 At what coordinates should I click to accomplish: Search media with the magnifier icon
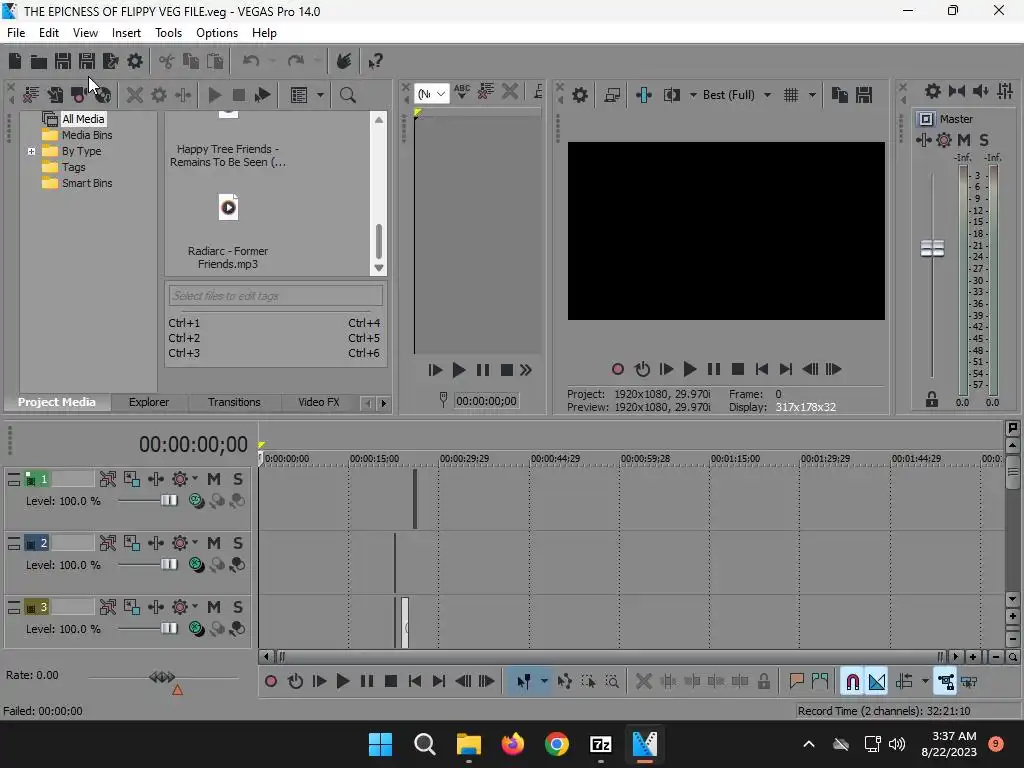(x=347, y=95)
